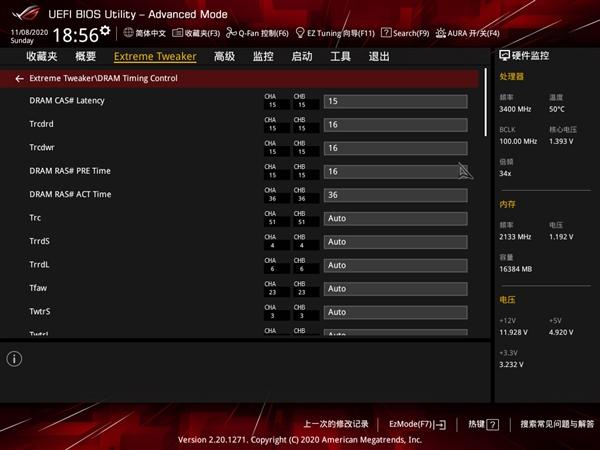Open the 高级 tab
This screenshot has width=600, height=450.
click(x=224, y=57)
